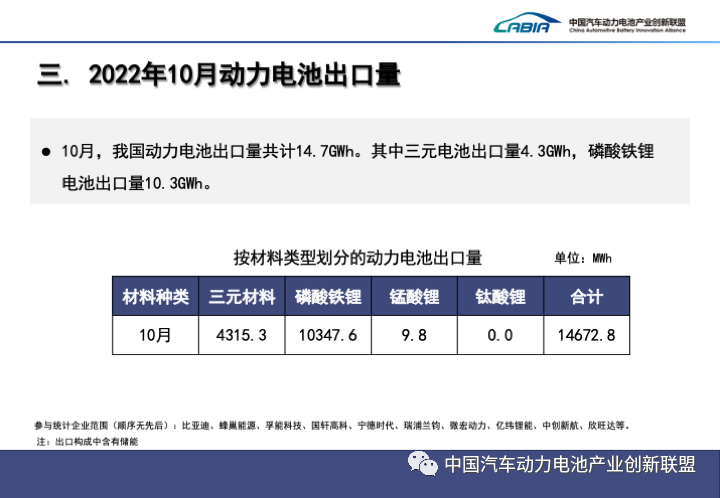Click the 钛酸锂 column header
720x498 pixels.
click(499, 297)
